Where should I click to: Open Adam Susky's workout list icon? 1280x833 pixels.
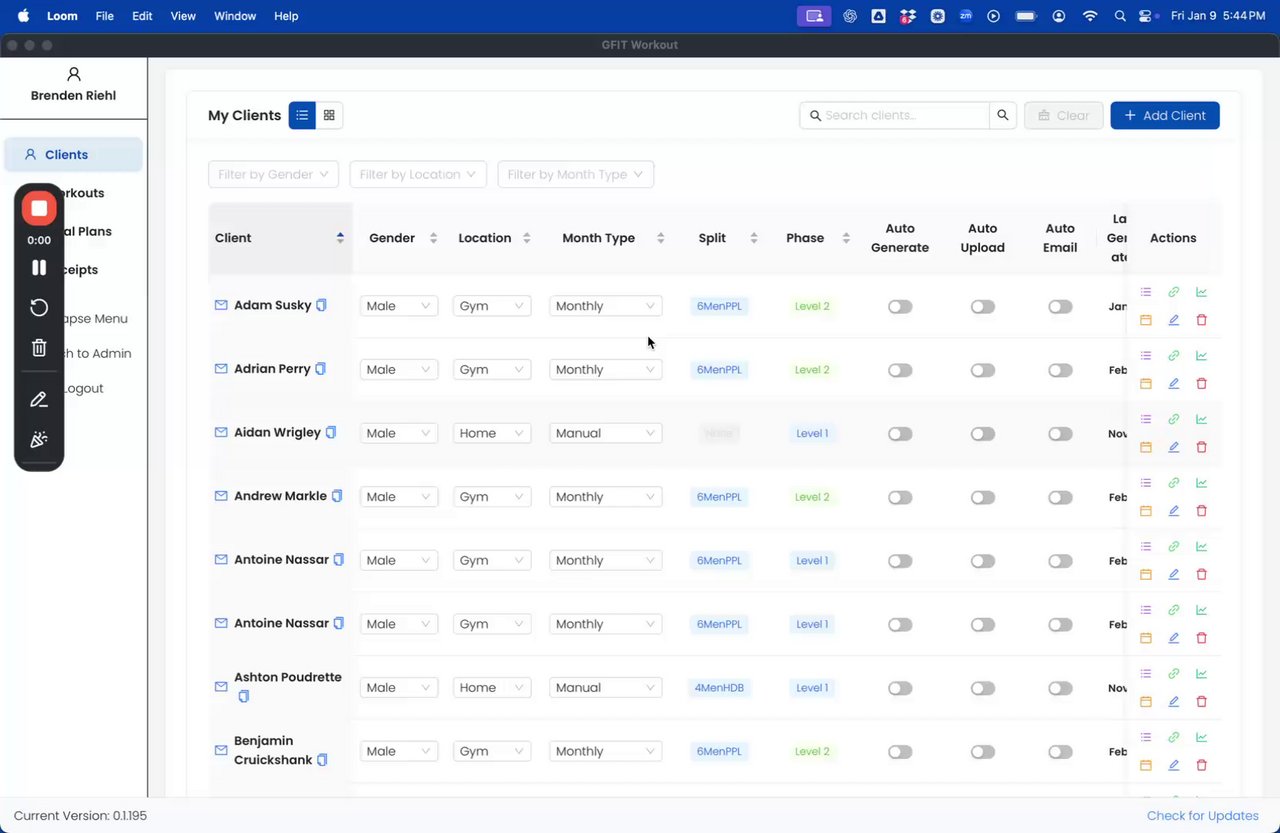point(1146,292)
